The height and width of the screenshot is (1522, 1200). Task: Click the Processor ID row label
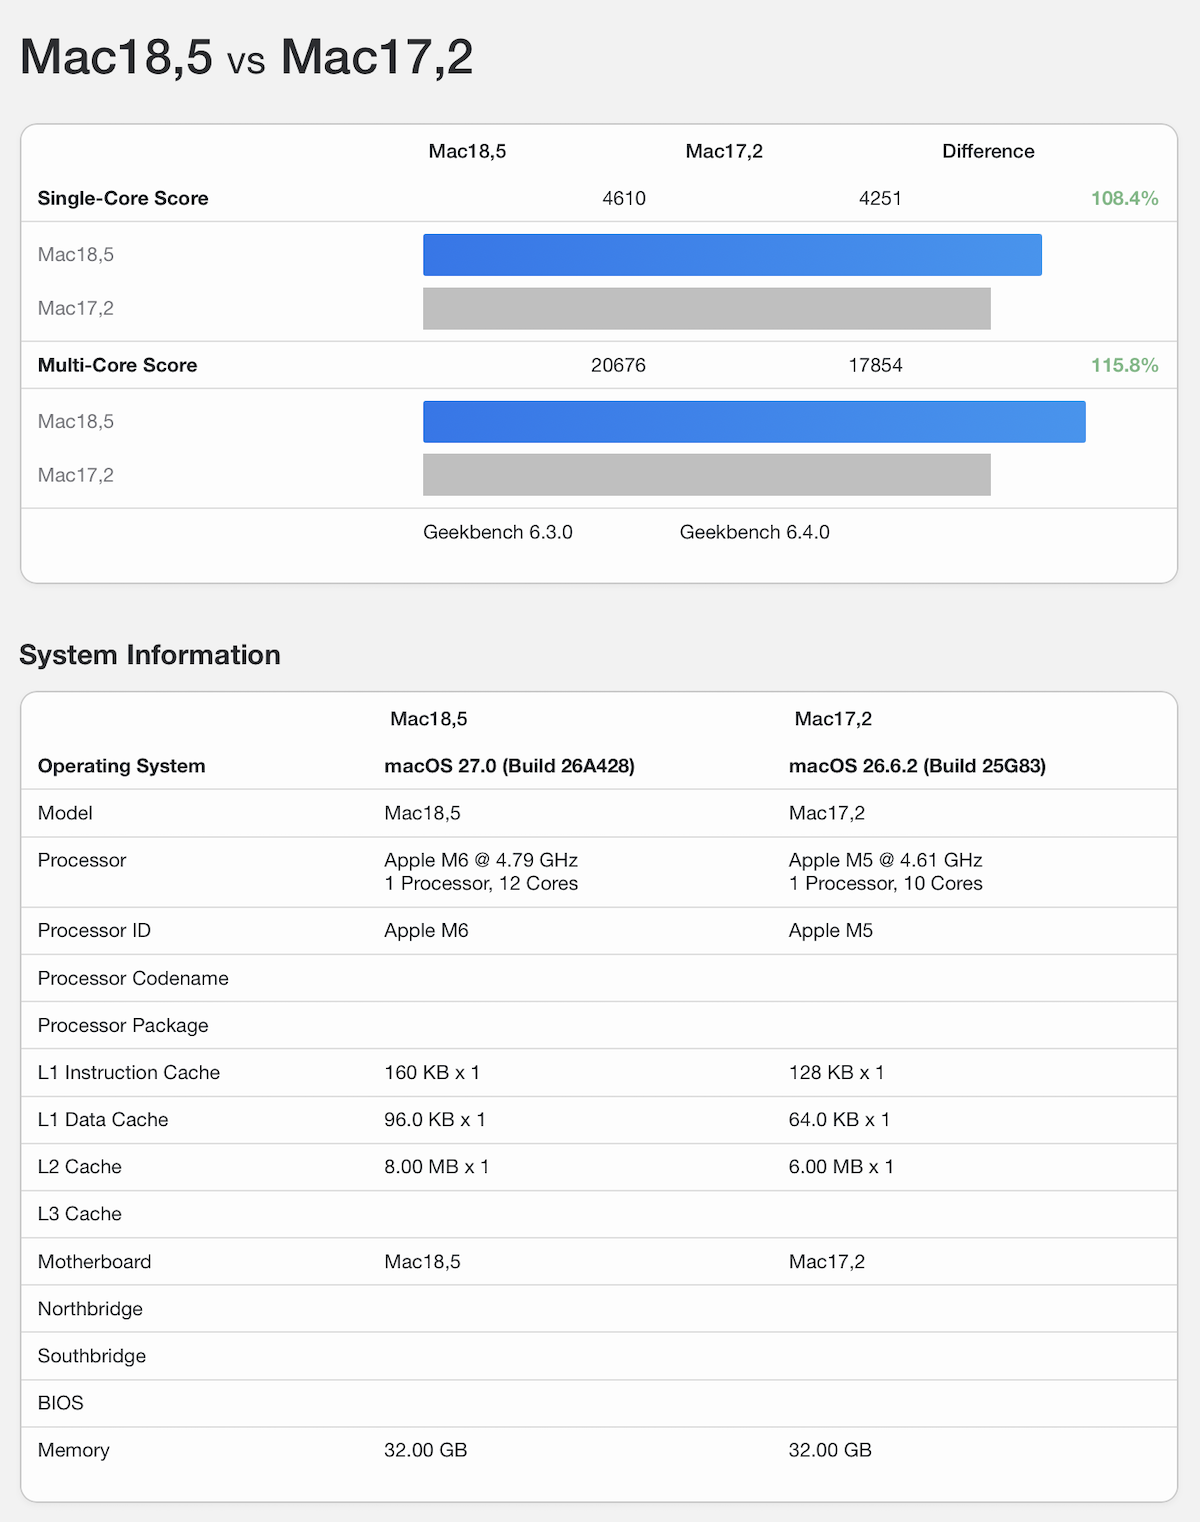(94, 930)
